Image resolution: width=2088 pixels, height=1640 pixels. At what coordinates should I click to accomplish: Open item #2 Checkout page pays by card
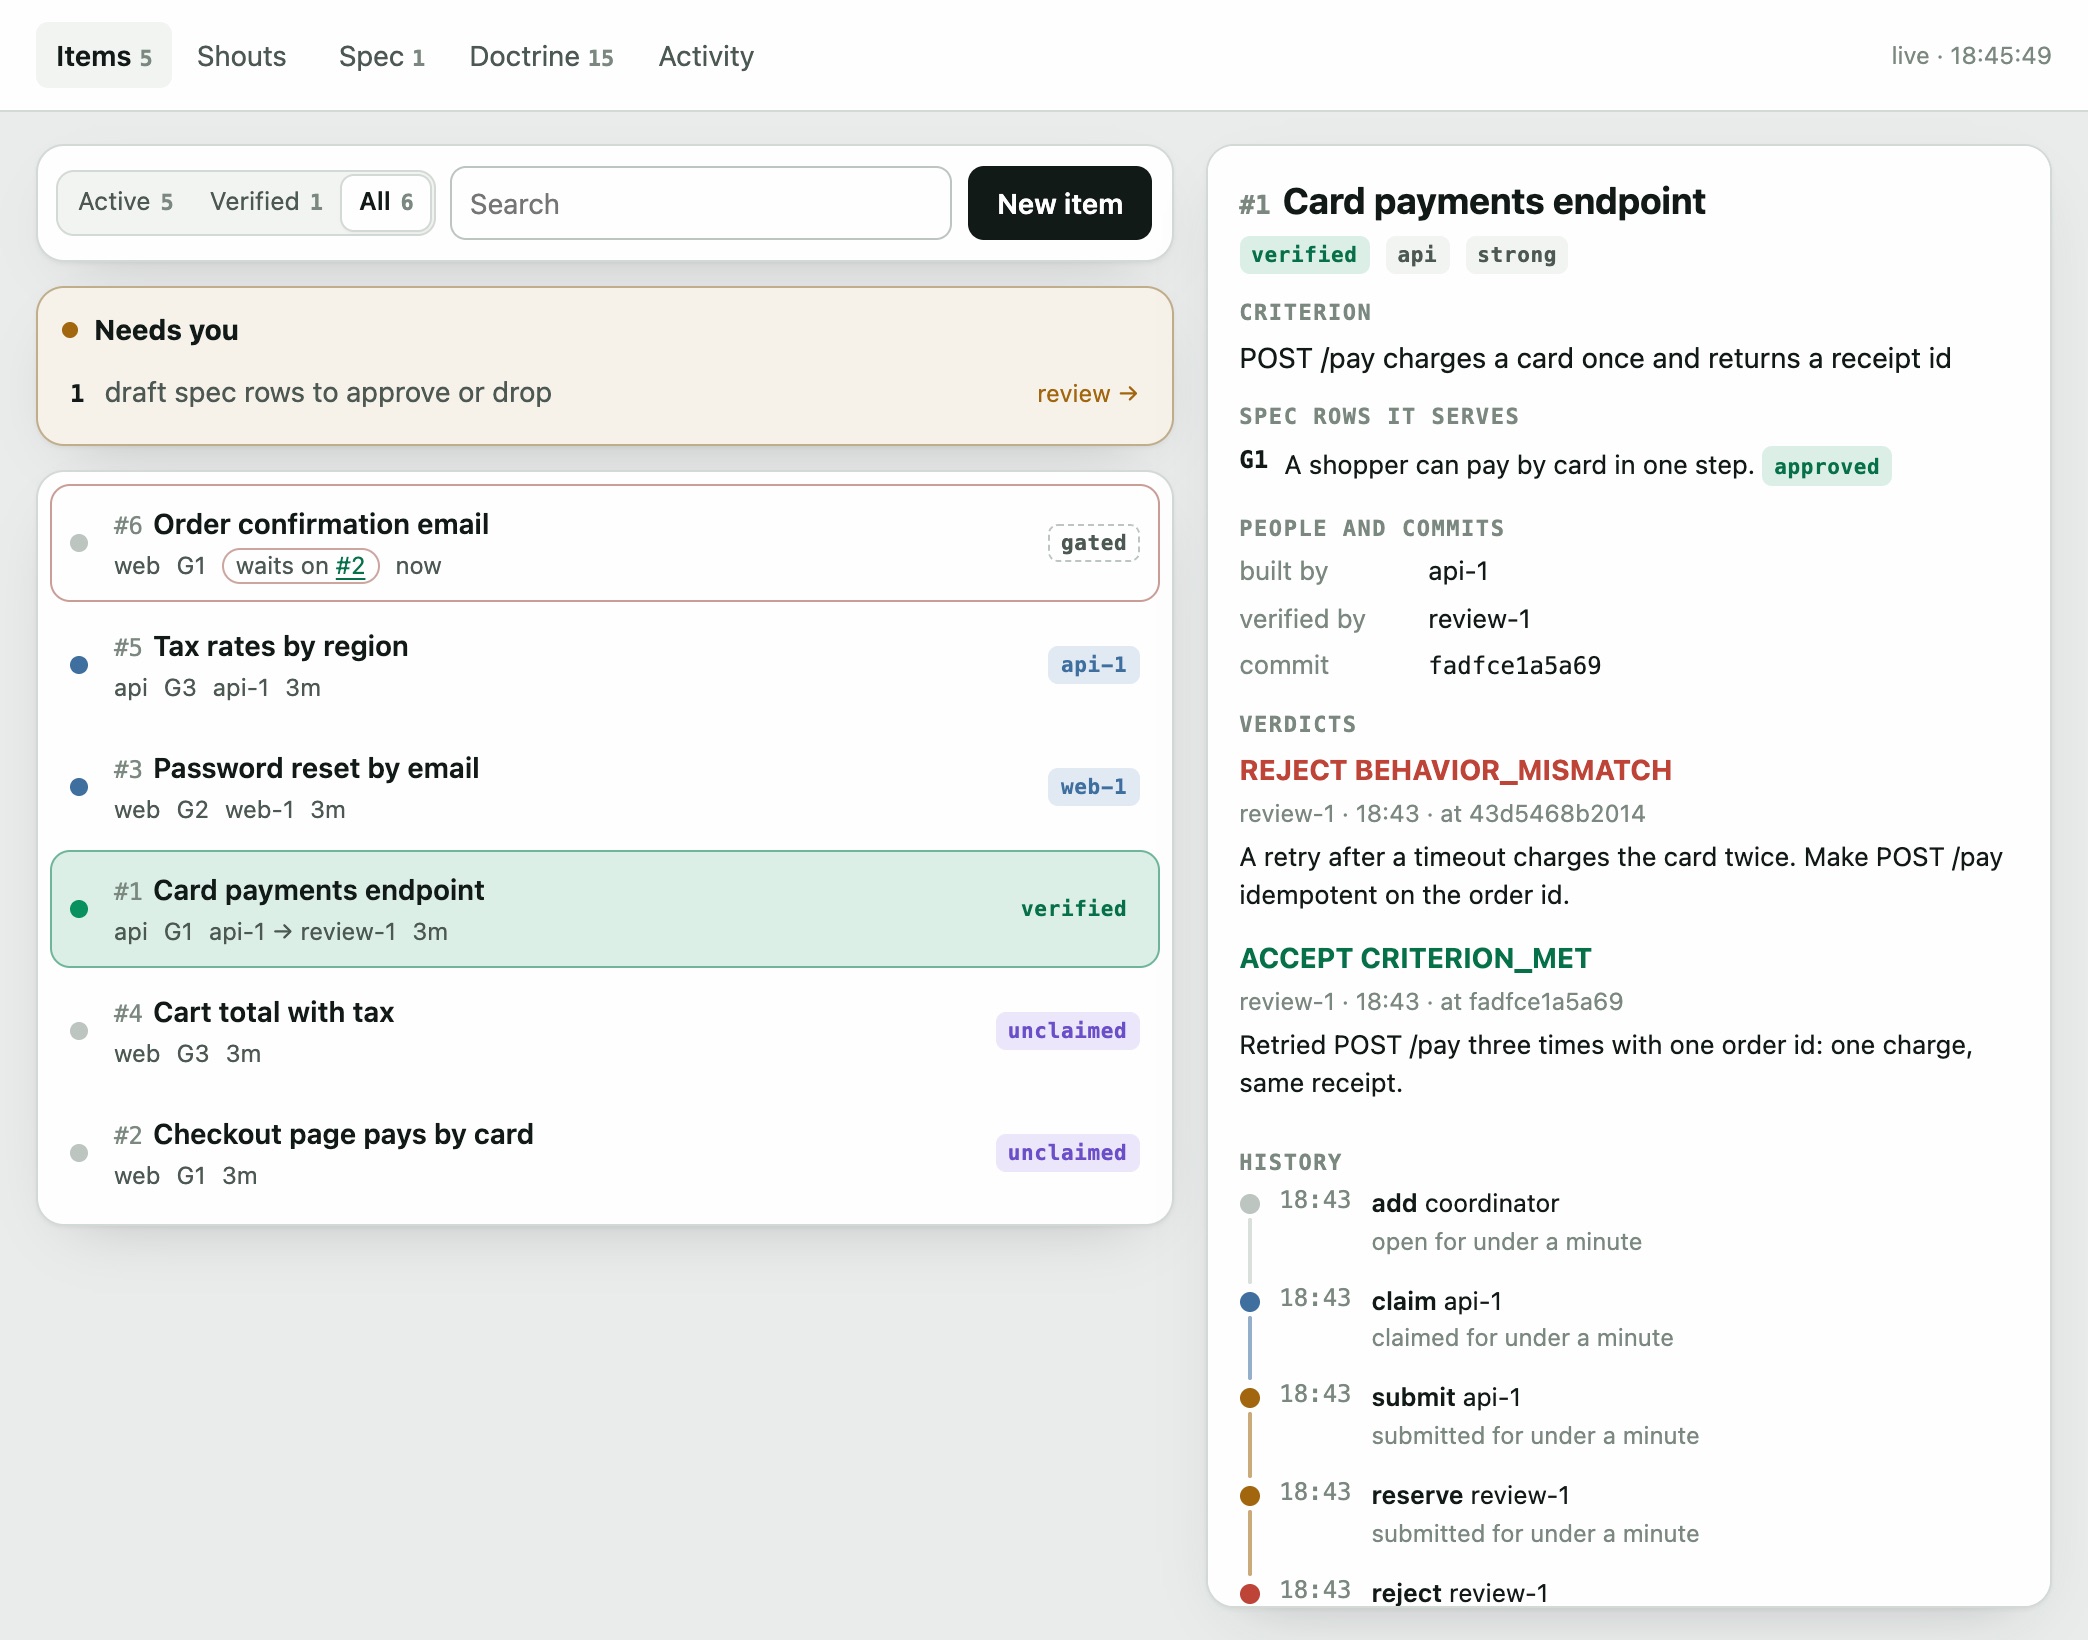(x=605, y=1153)
